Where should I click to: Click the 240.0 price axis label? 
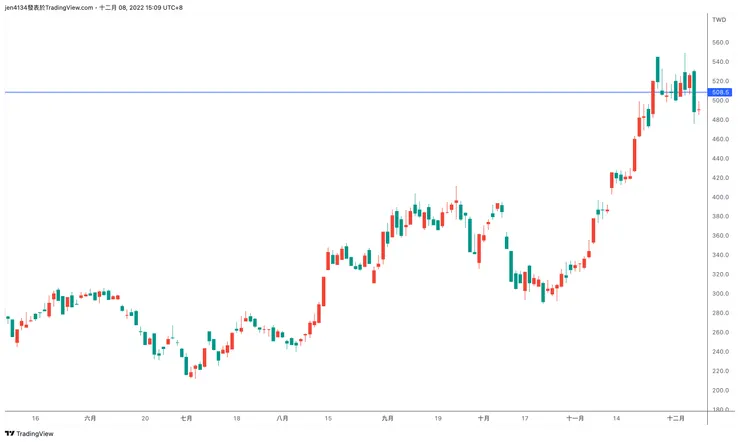click(x=721, y=351)
